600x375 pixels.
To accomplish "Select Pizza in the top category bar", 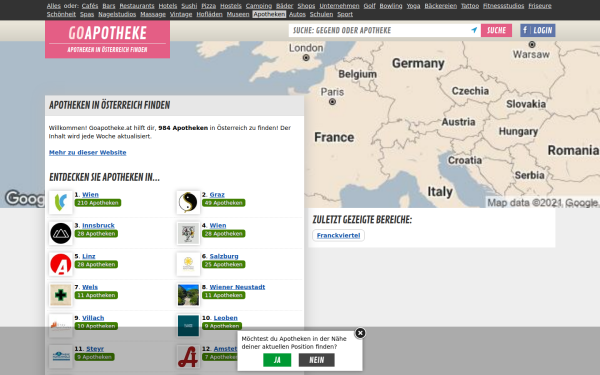I will [209, 6].
